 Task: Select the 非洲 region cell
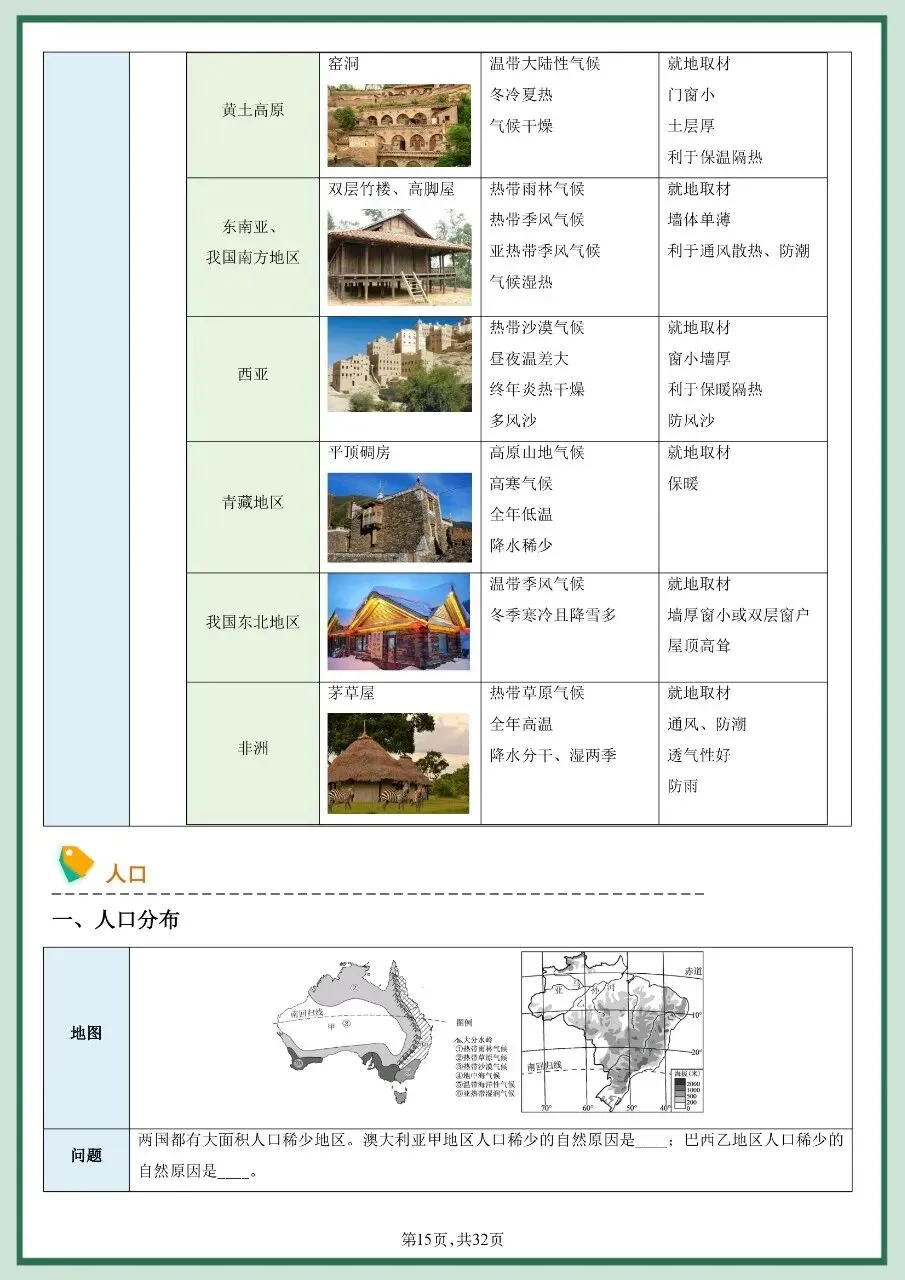coord(253,753)
